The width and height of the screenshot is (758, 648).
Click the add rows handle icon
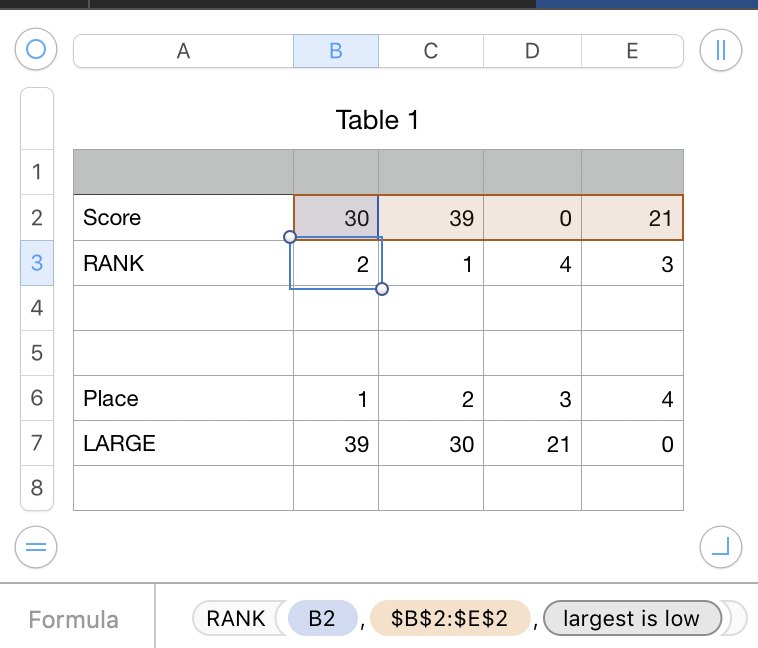point(36,547)
